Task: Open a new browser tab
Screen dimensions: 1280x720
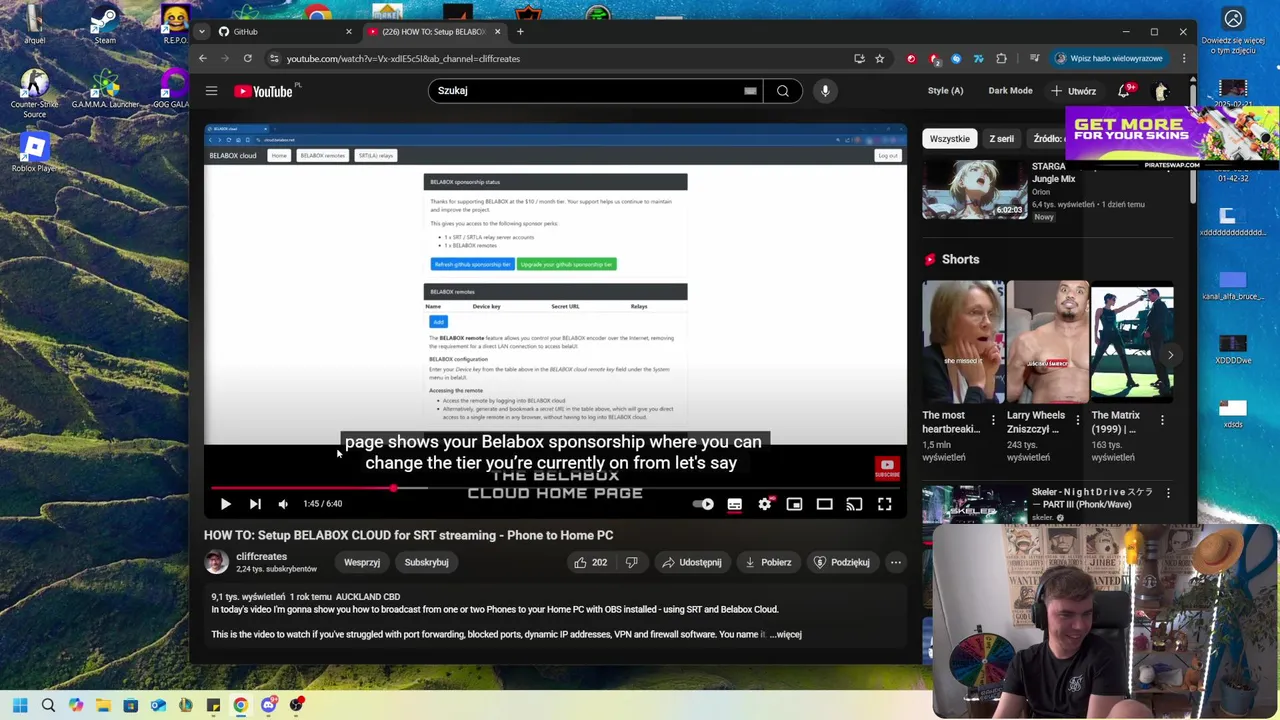Action: 520,32
